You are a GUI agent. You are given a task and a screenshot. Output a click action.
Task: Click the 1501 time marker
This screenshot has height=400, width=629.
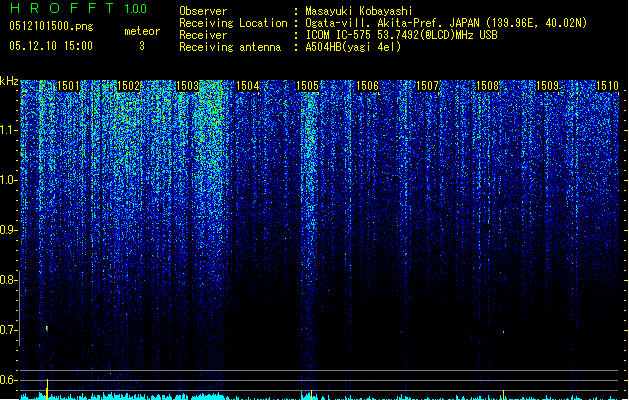point(68,86)
